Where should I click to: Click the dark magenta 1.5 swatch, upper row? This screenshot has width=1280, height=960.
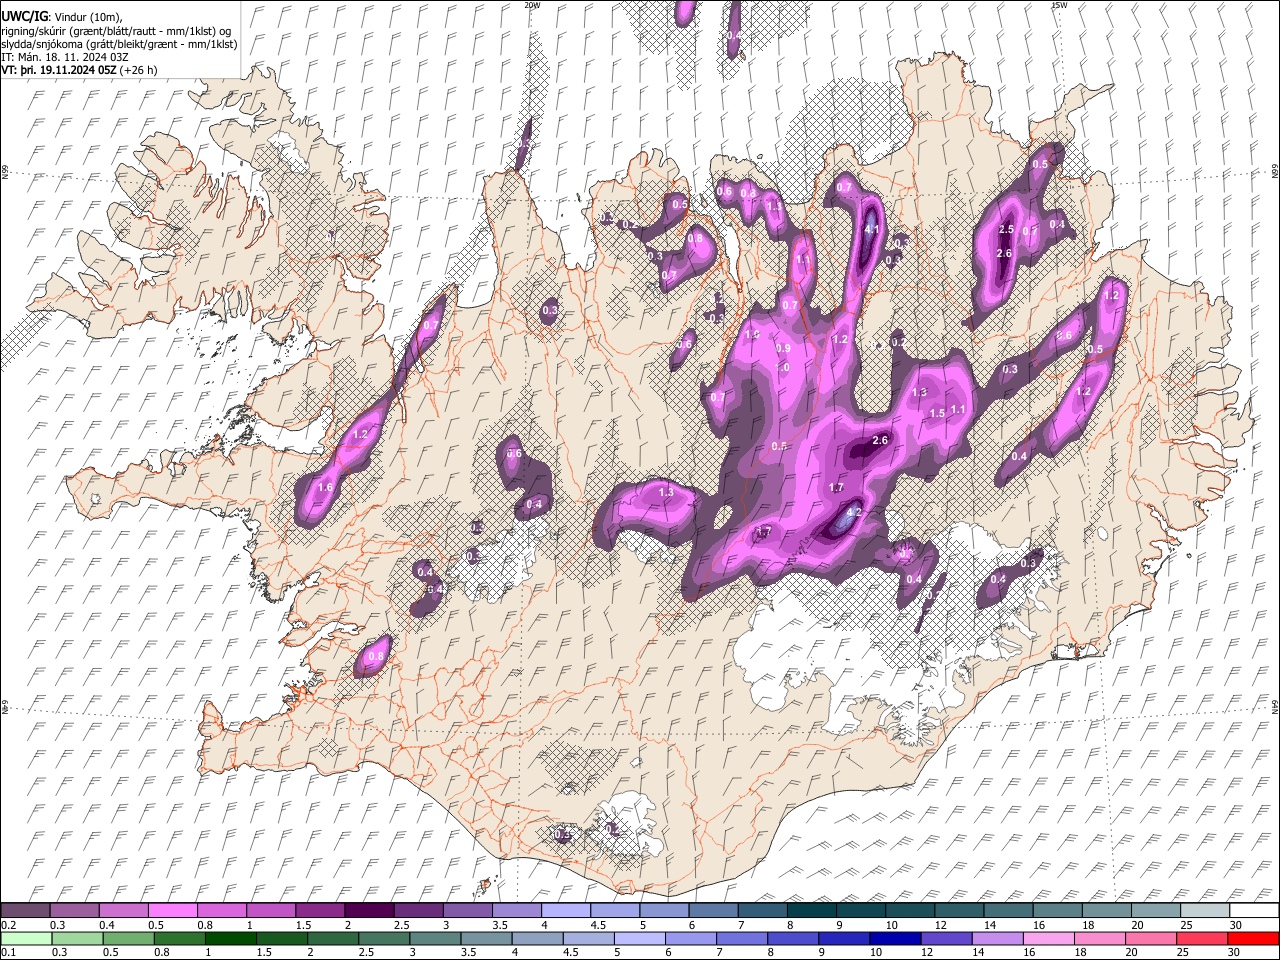[x=319, y=910]
